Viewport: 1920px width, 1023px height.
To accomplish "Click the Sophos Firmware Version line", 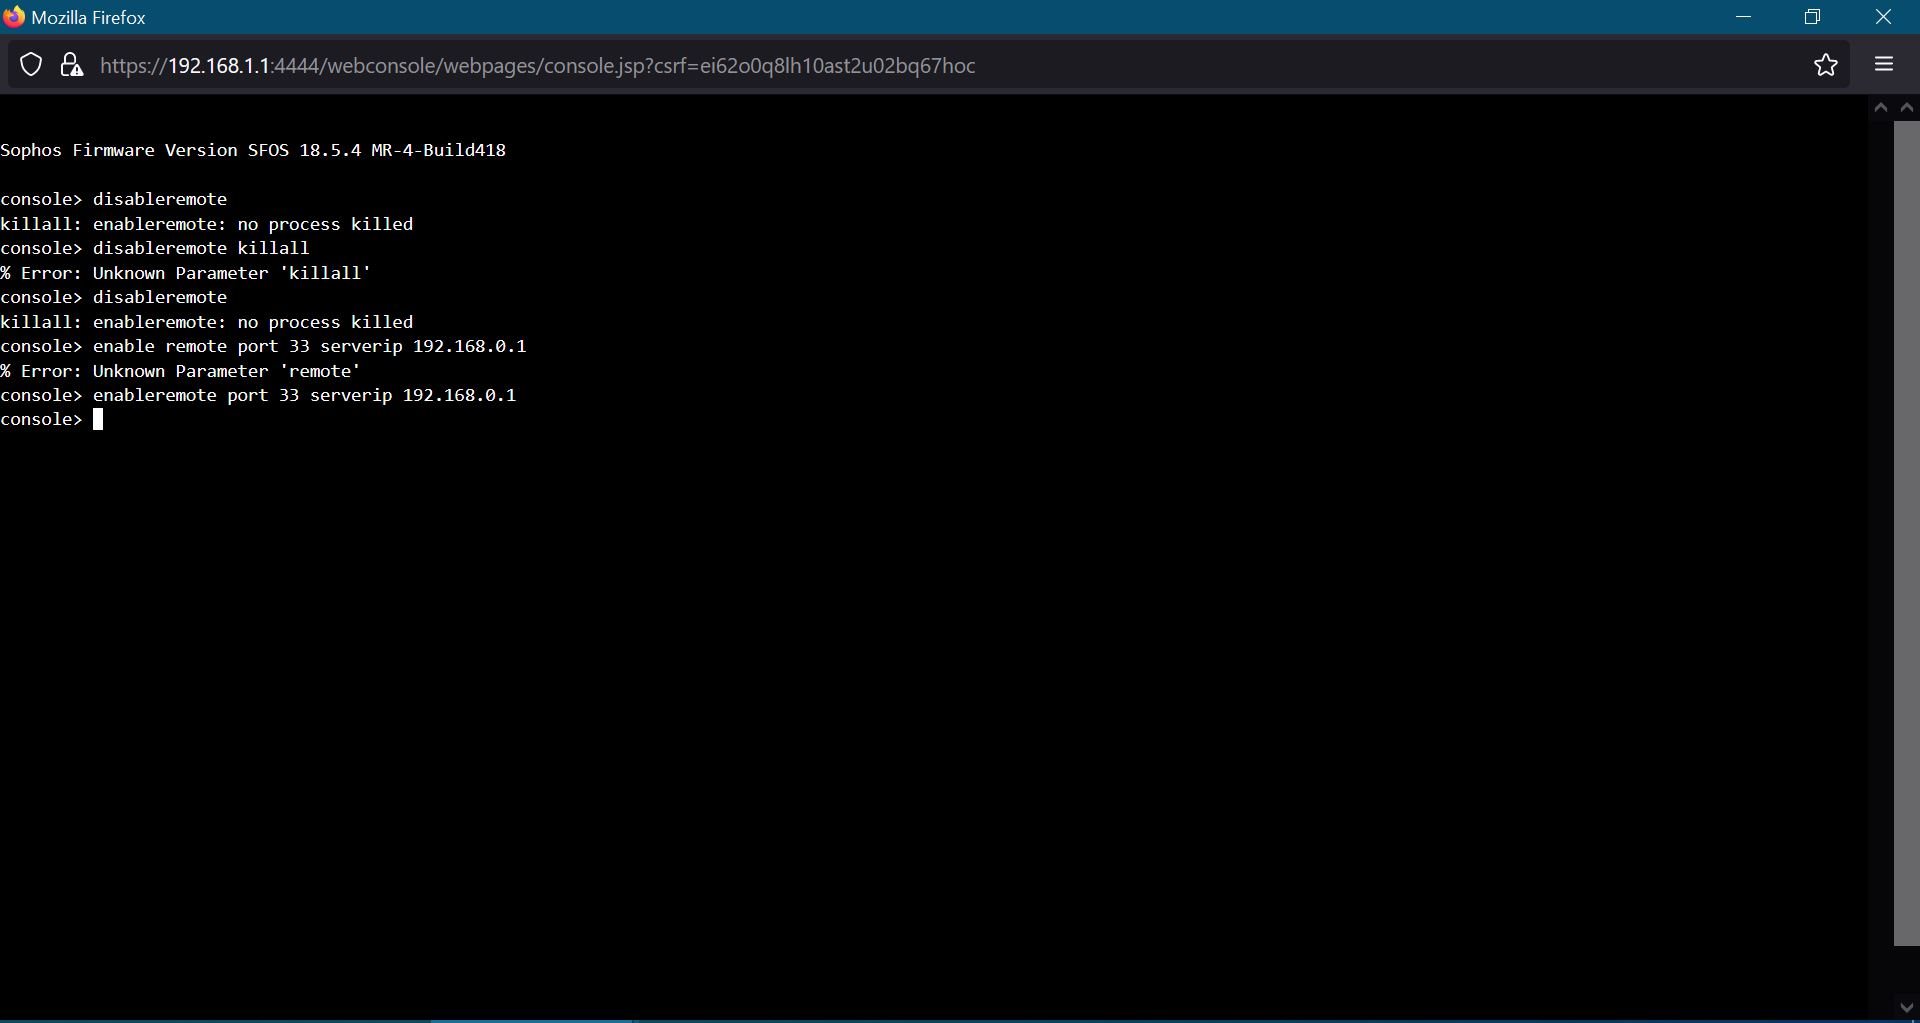I will (x=253, y=150).
